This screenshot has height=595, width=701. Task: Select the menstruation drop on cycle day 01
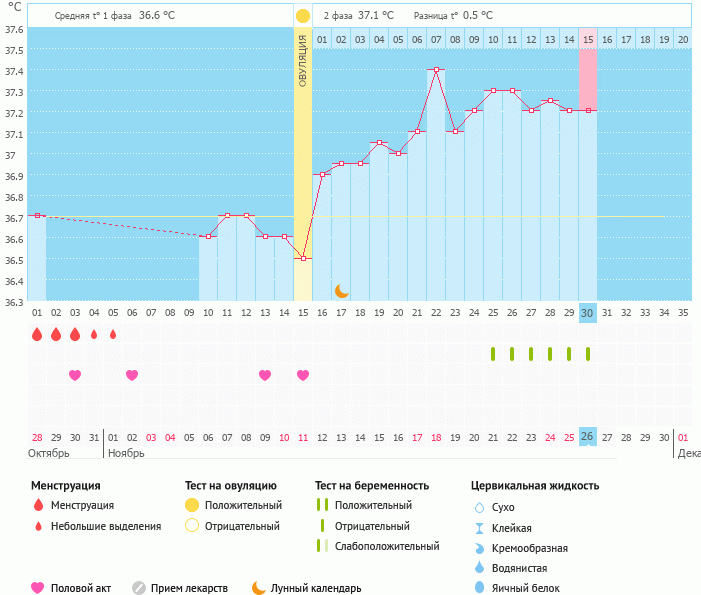click(37, 334)
